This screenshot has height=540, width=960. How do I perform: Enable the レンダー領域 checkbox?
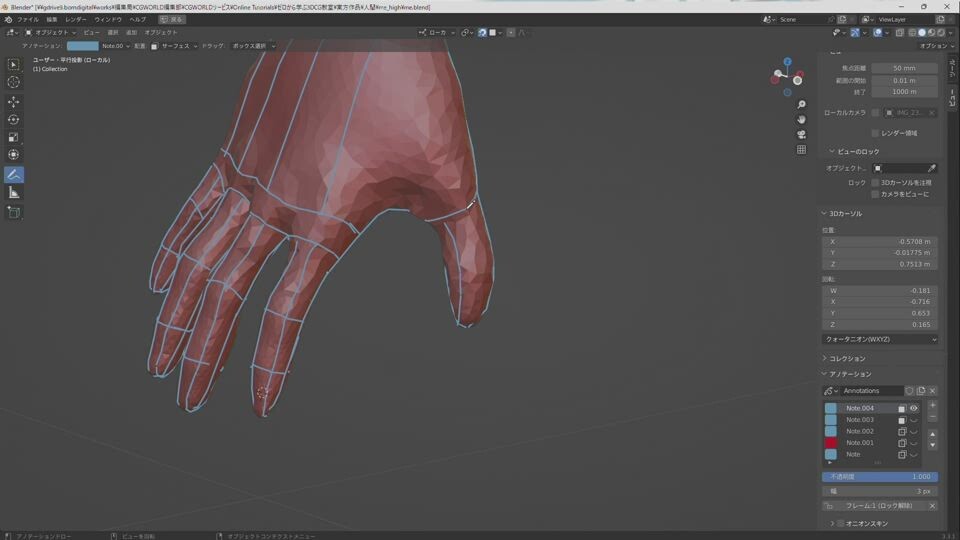pos(875,133)
